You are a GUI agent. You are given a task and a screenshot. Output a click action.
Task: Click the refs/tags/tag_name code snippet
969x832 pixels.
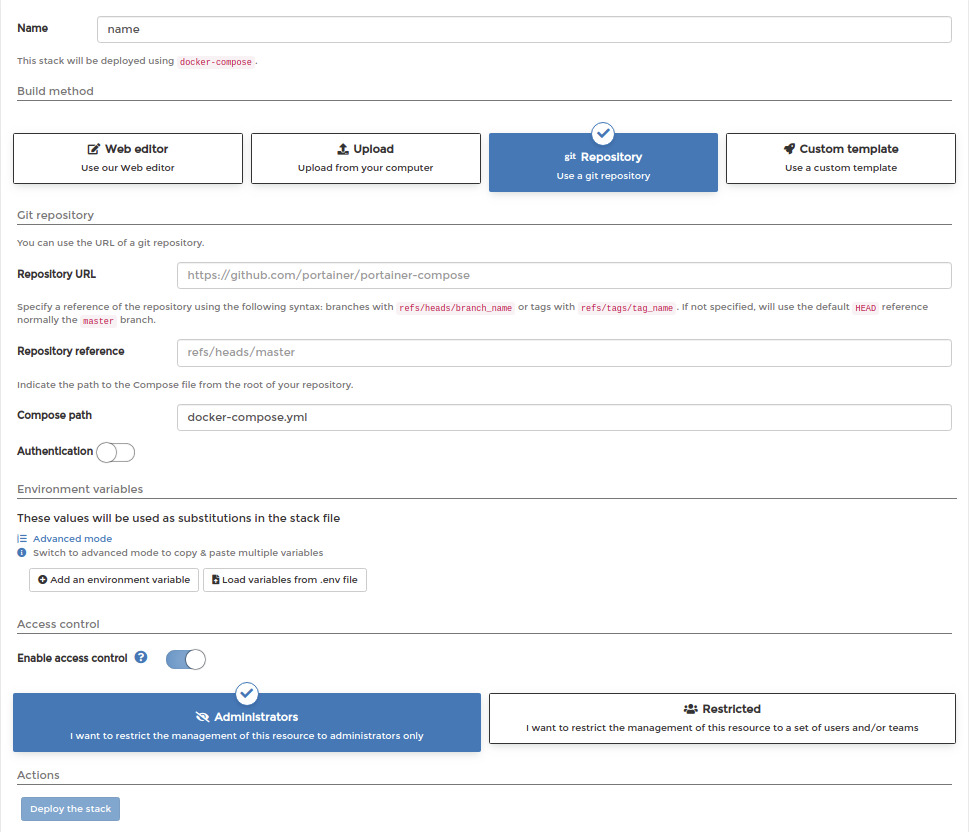tap(627, 308)
